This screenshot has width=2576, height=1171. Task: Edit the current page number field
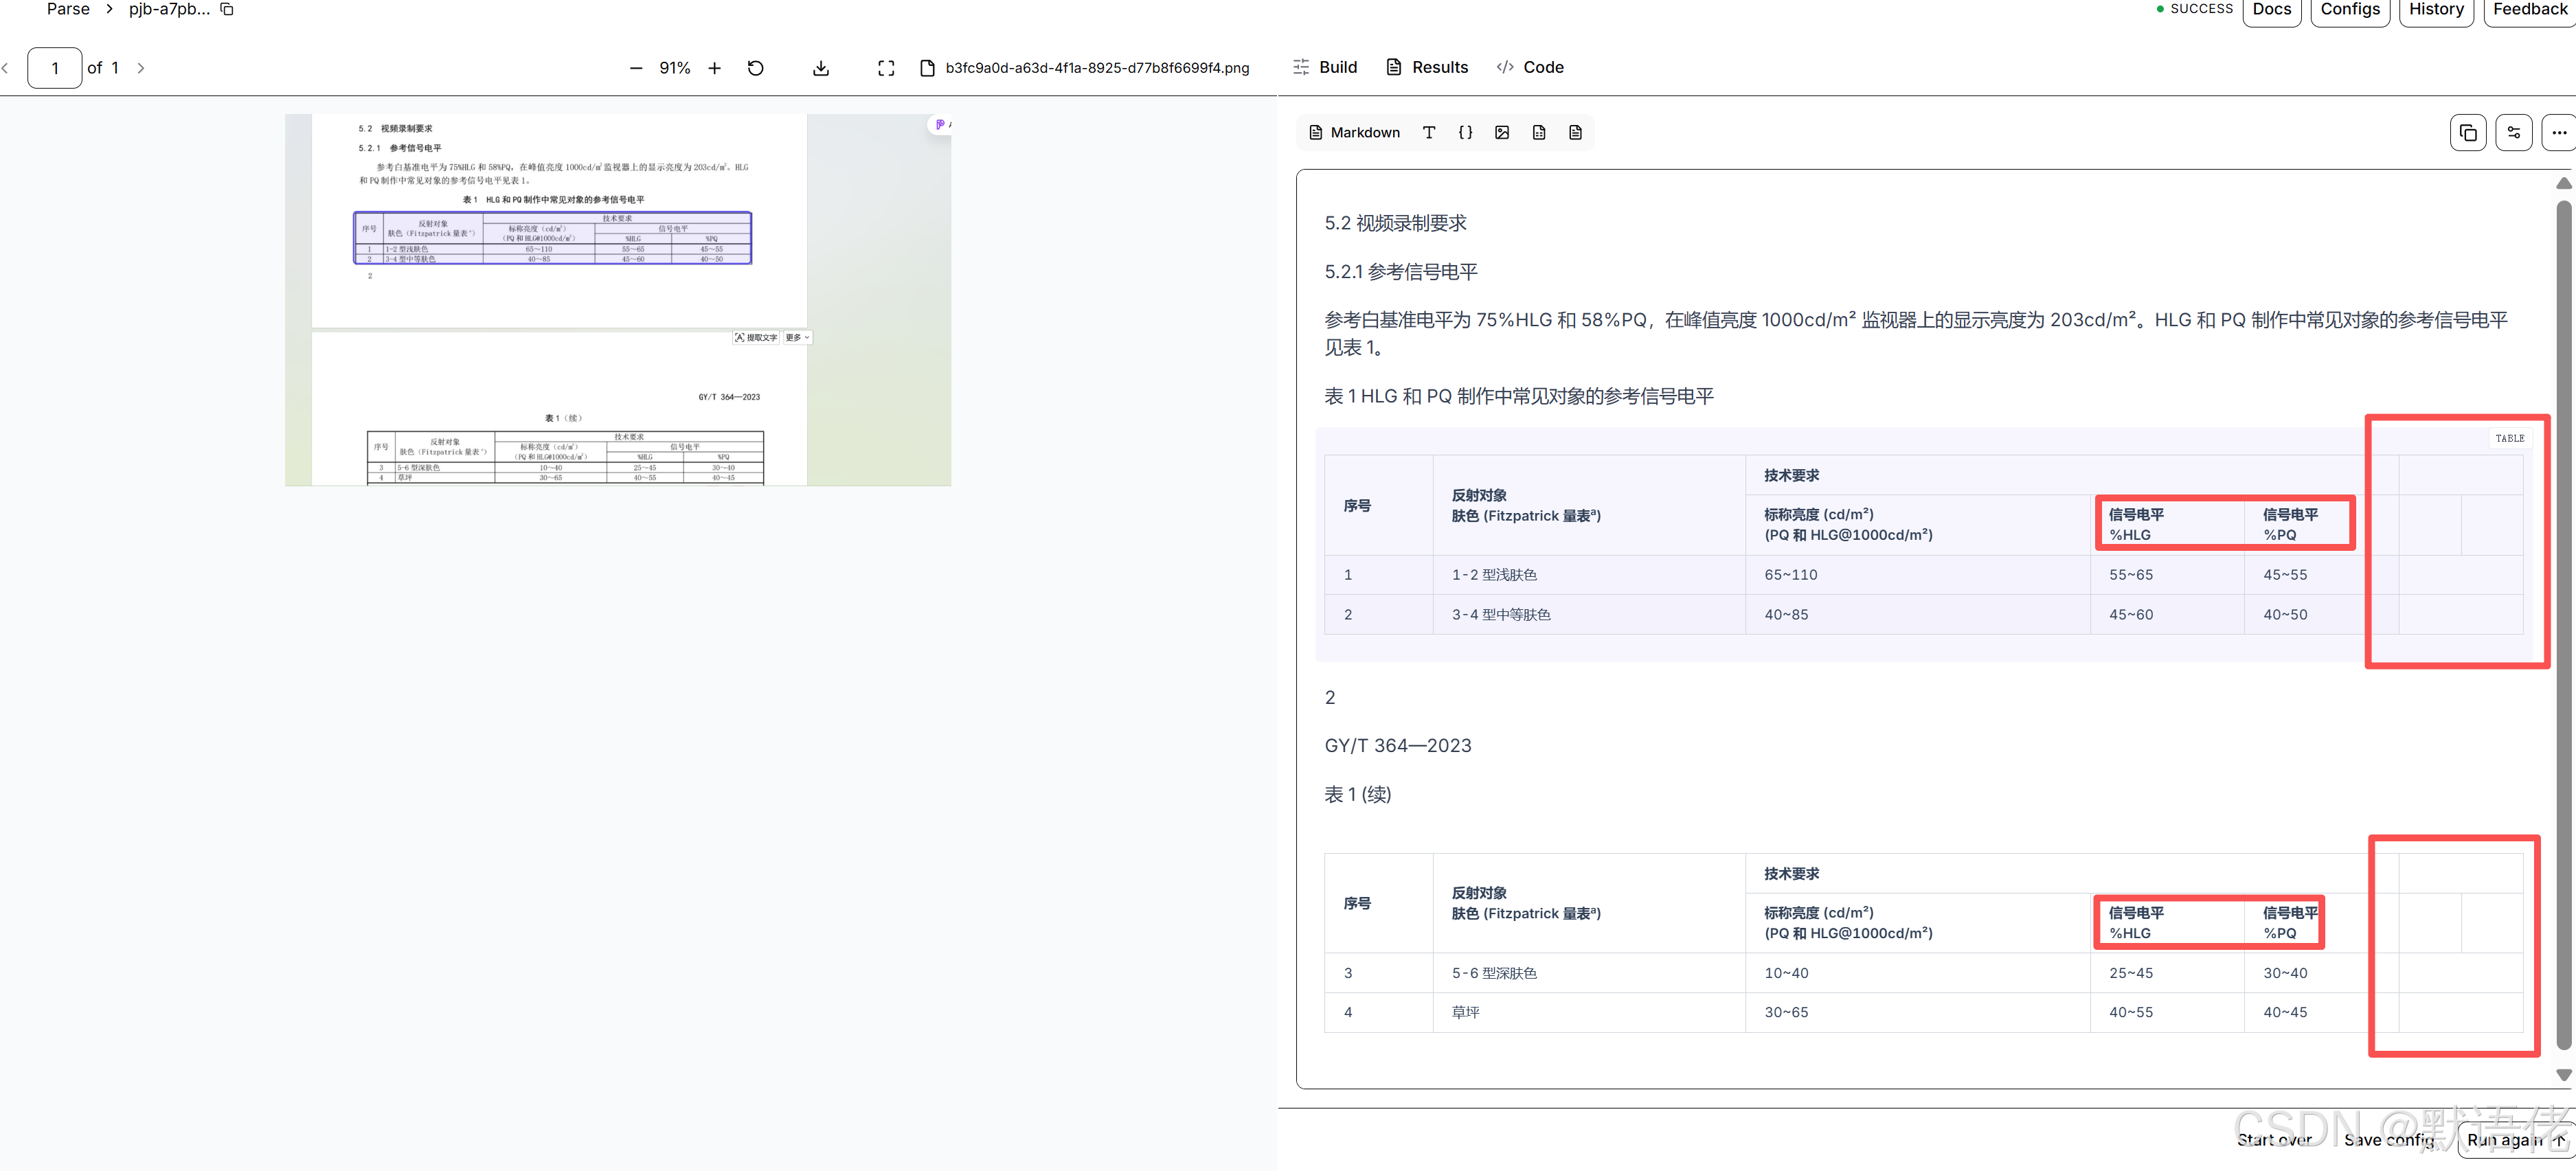[x=54, y=68]
